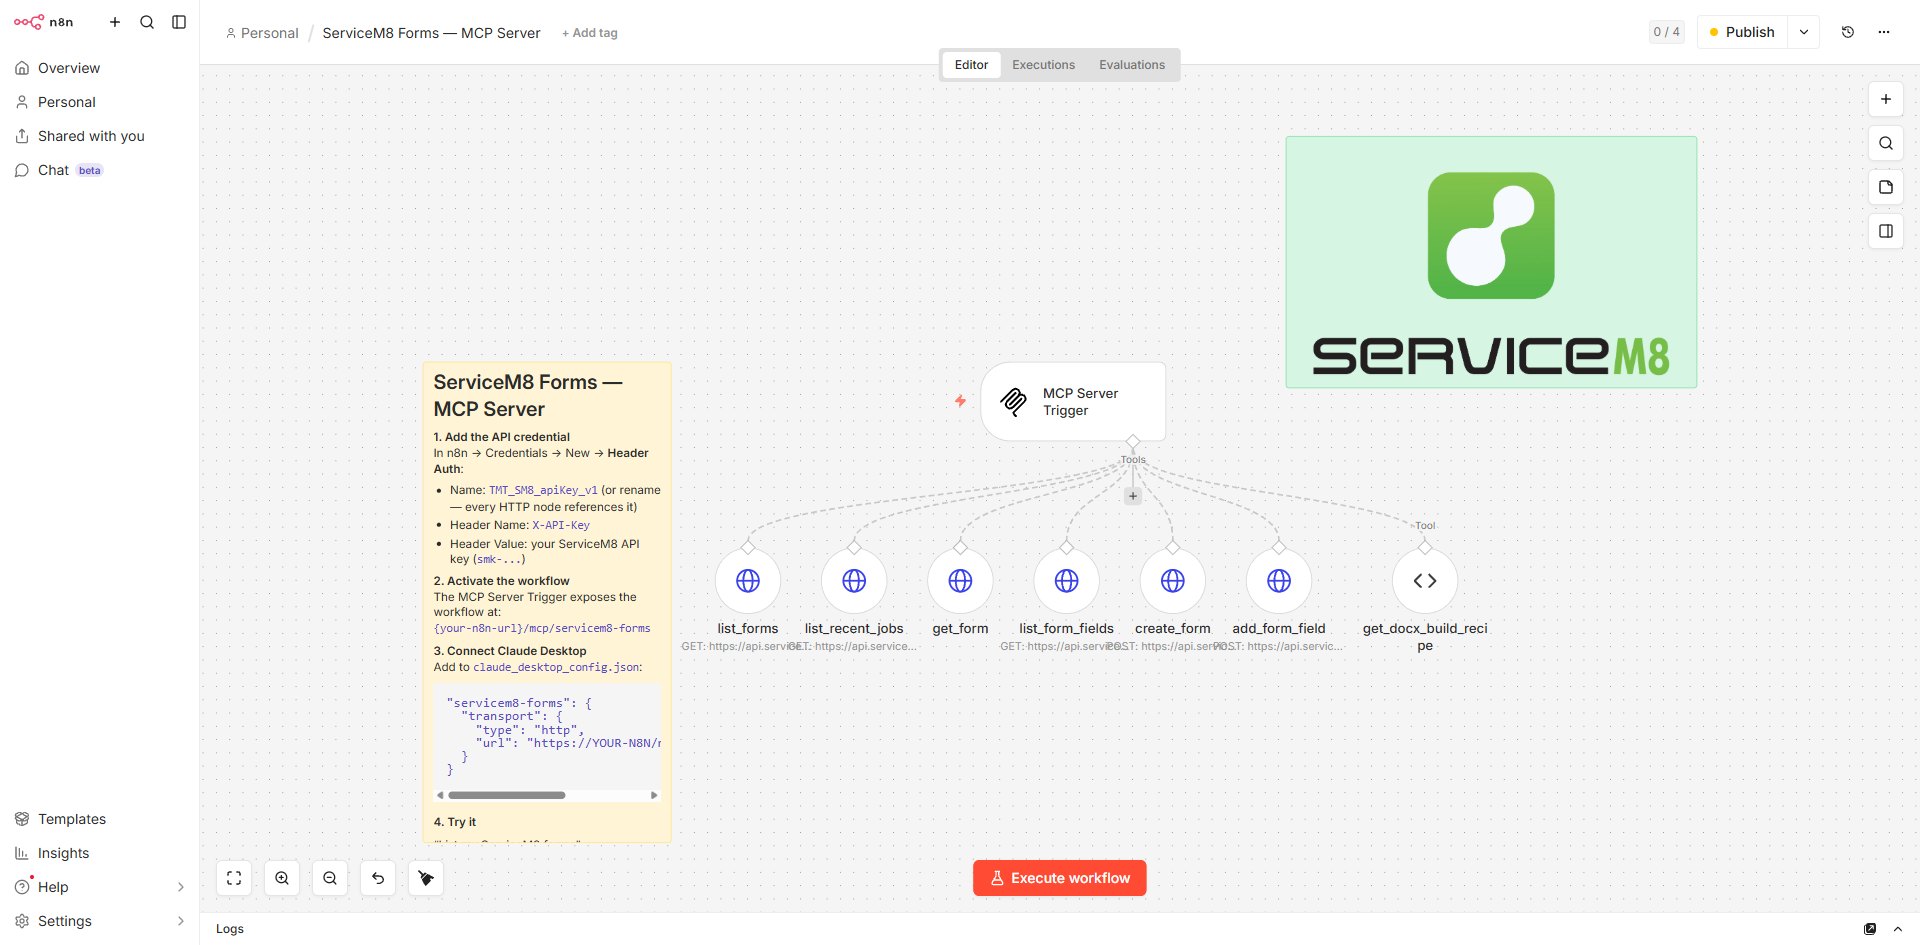Image resolution: width=1920 pixels, height=945 pixels.
Task: Click Add tag button
Action: [590, 33]
